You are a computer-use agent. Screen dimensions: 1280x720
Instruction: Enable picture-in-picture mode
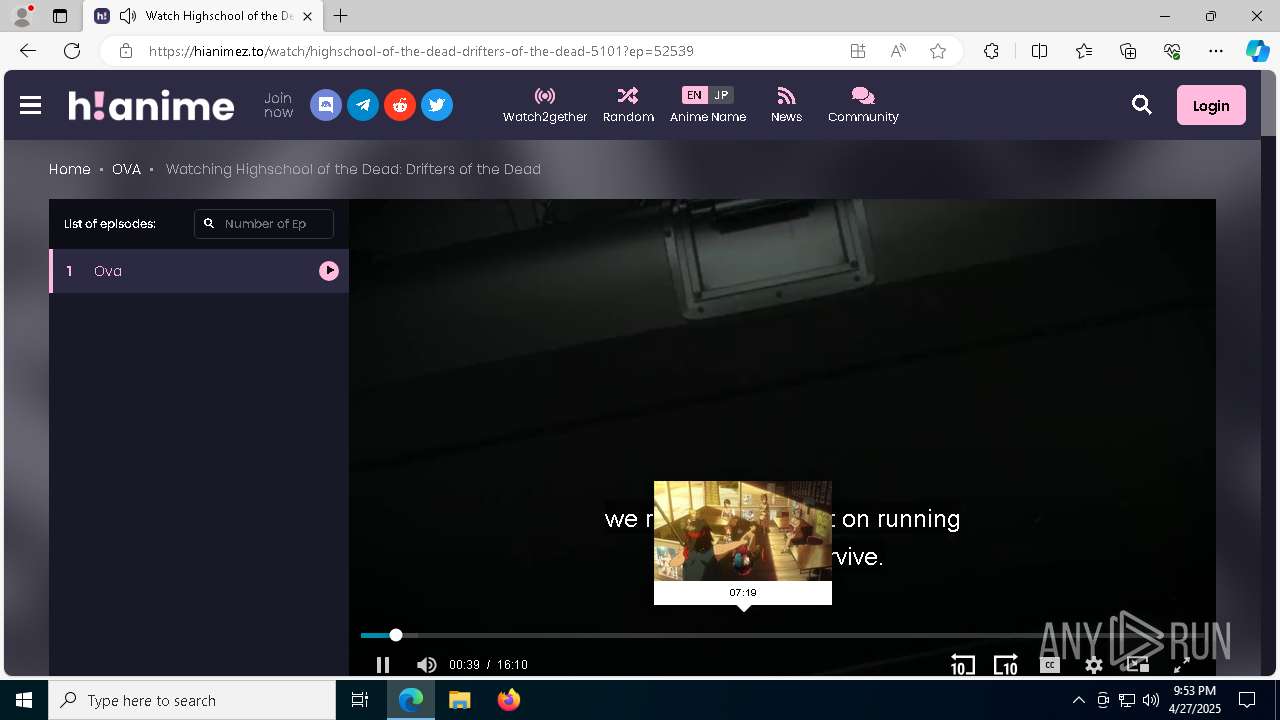click(x=1138, y=665)
